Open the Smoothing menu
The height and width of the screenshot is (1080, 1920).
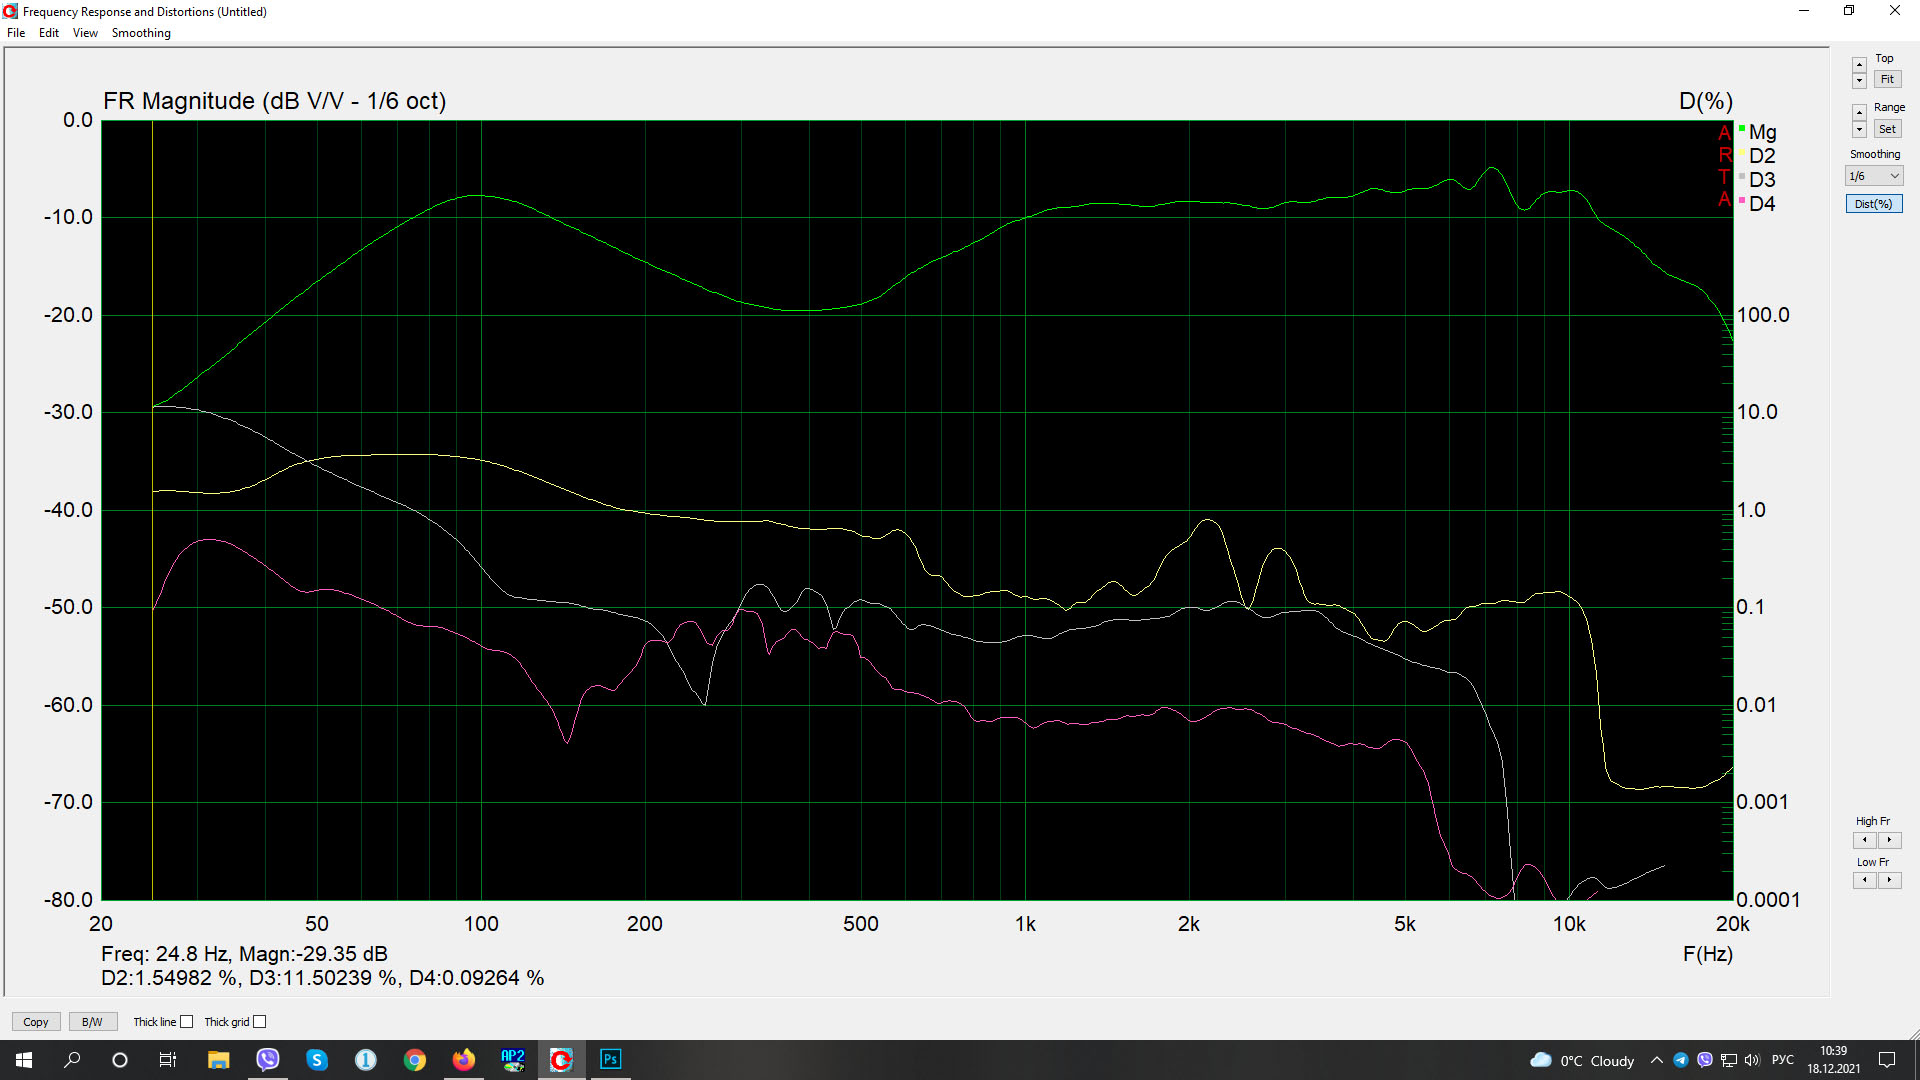click(141, 33)
